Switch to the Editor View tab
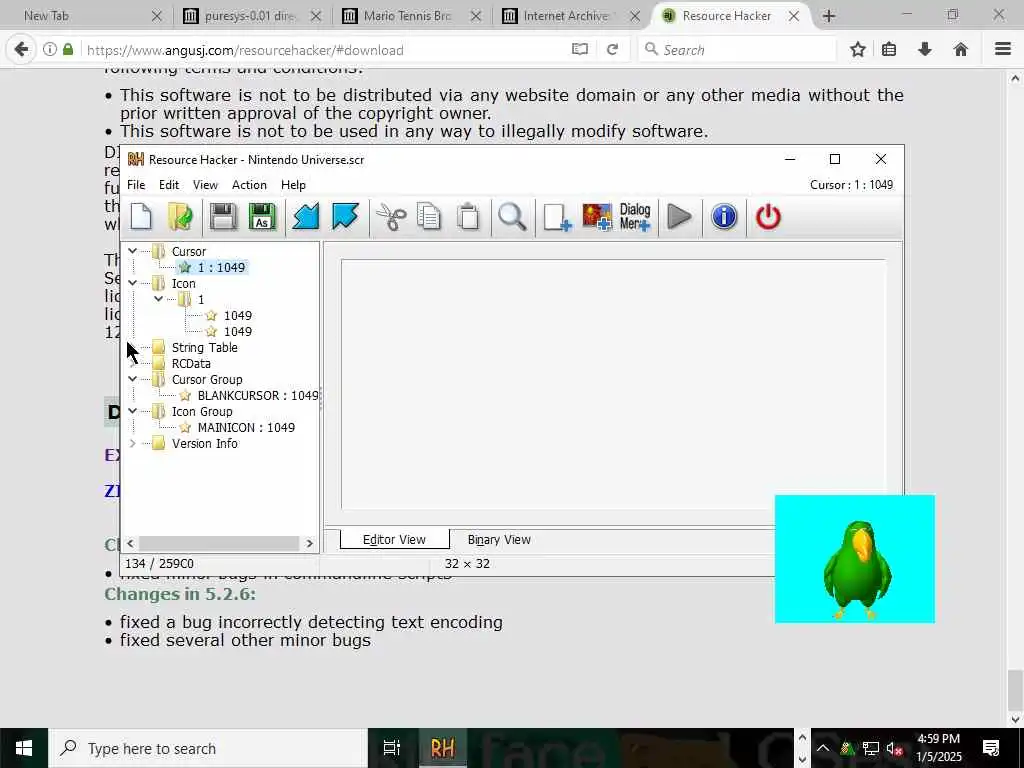 pos(394,539)
